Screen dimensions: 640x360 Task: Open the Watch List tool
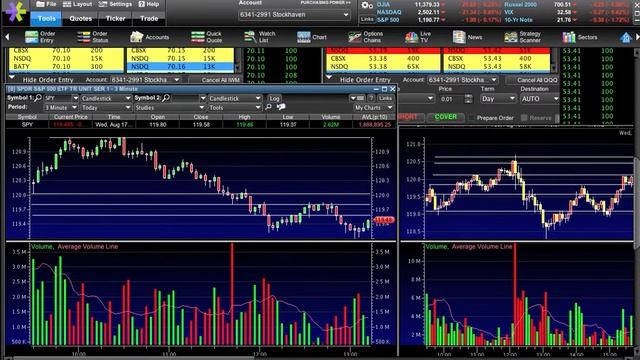click(x=260, y=37)
